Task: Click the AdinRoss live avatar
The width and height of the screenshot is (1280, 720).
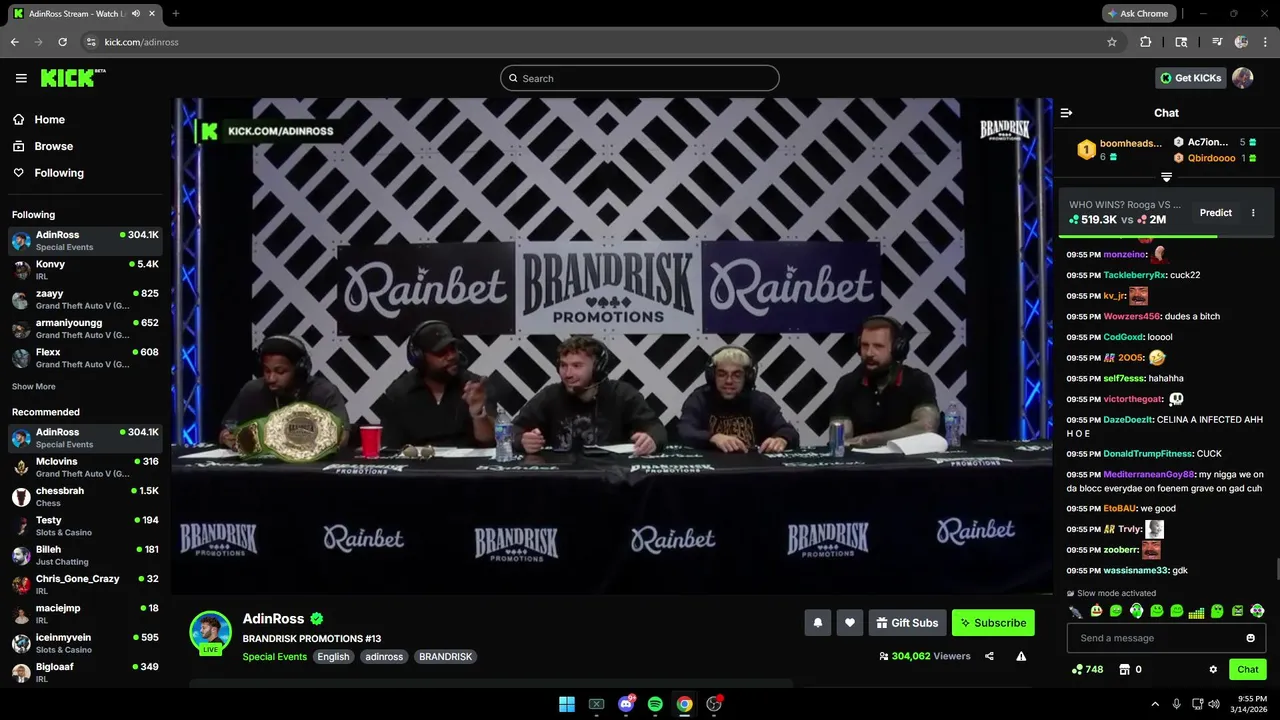Action: [x=211, y=632]
